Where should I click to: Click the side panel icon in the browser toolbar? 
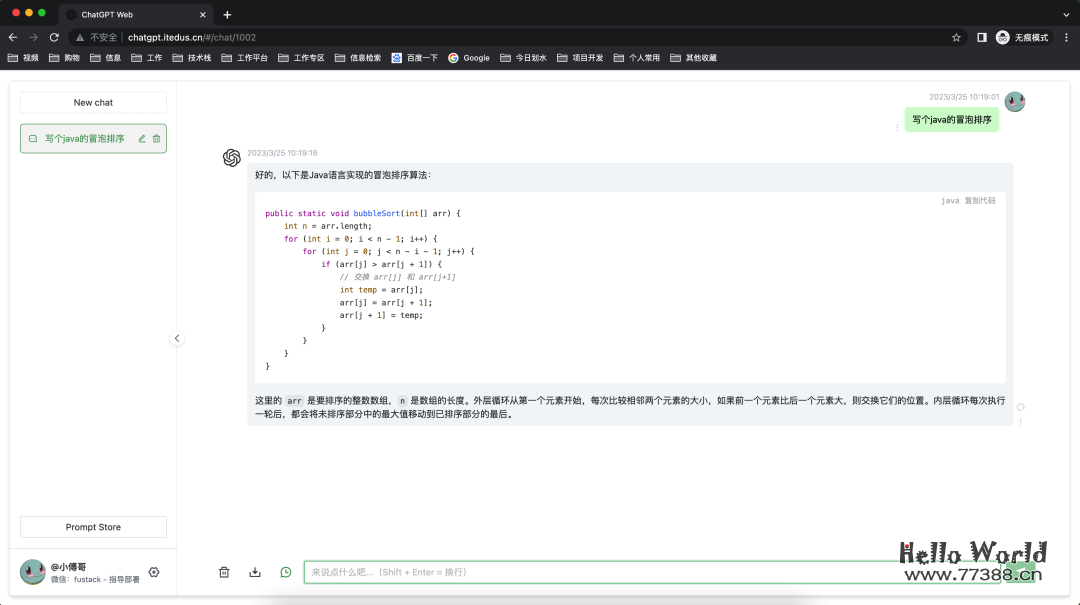click(x=981, y=36)
